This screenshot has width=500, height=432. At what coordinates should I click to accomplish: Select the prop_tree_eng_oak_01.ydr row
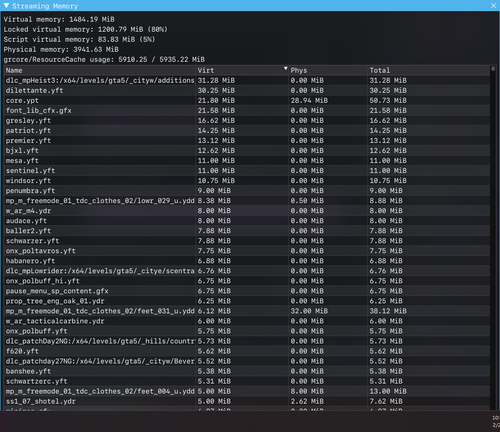pos(247,301)
